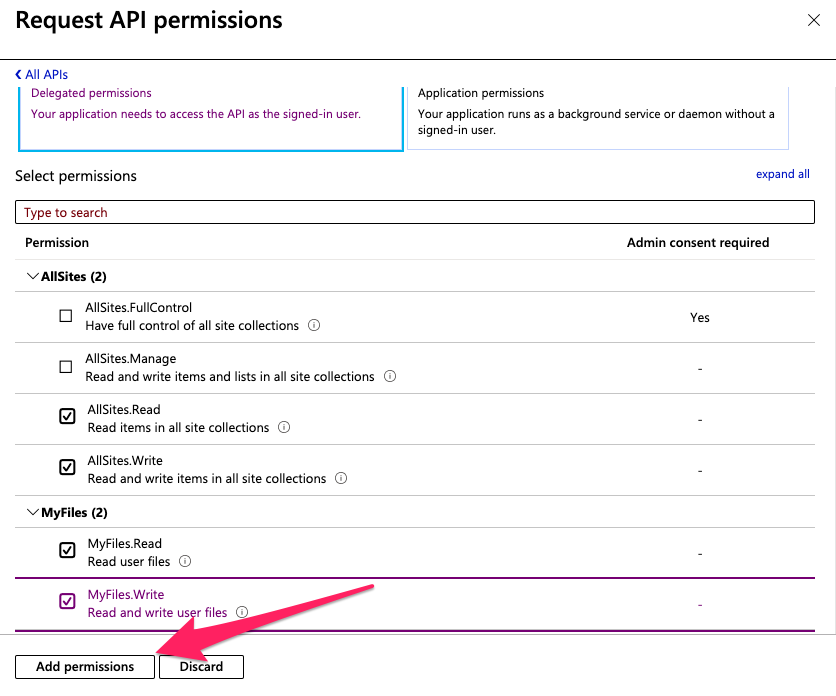Click the Select permissions heading
Image resolution: width=836 pixels, height=696 pixels.
click(x=76, y=176)
